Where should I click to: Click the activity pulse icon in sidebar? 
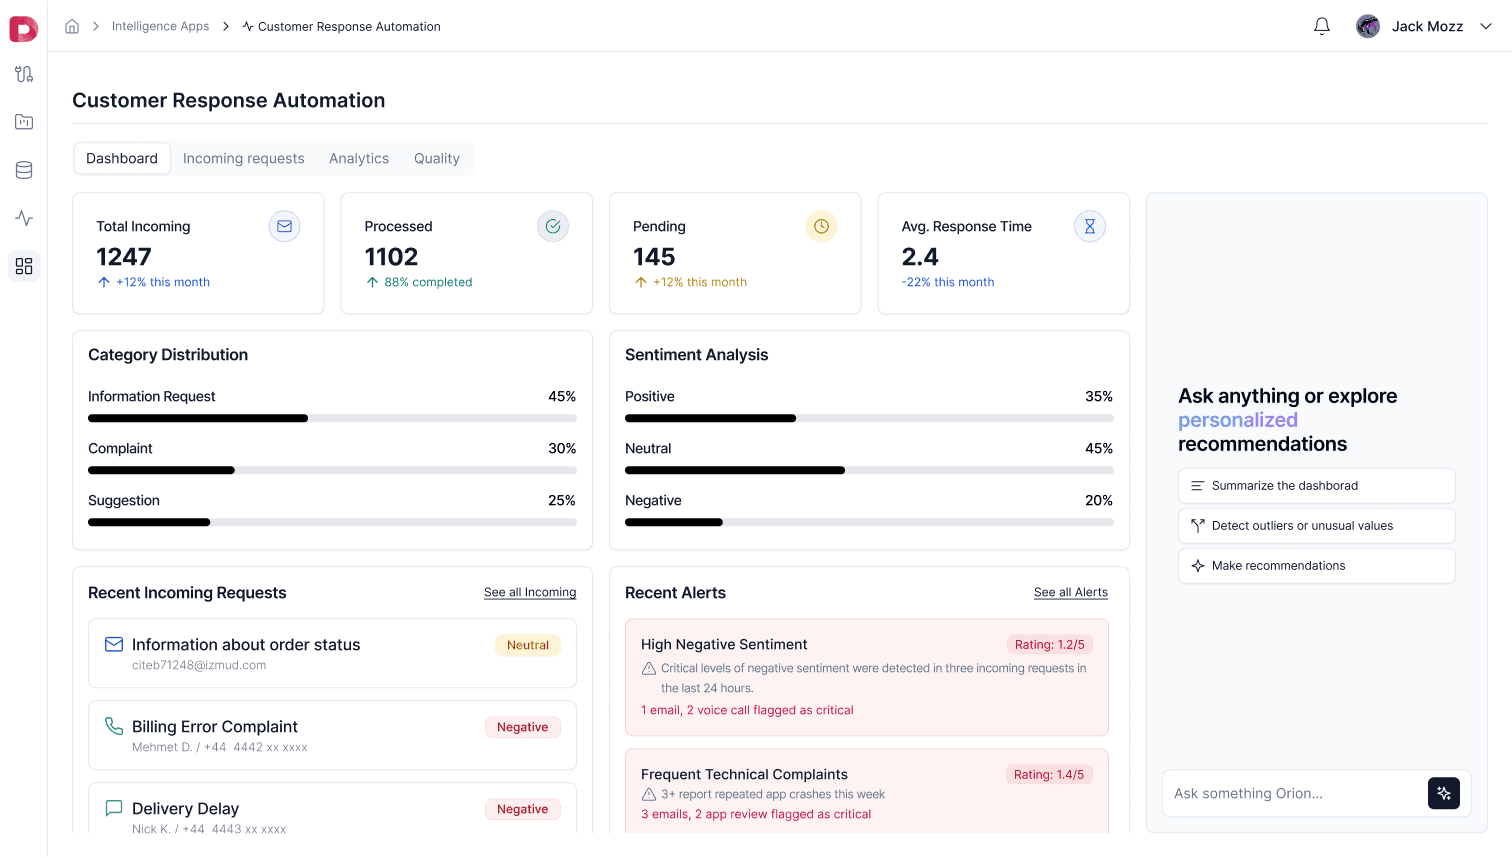(23, 218)
